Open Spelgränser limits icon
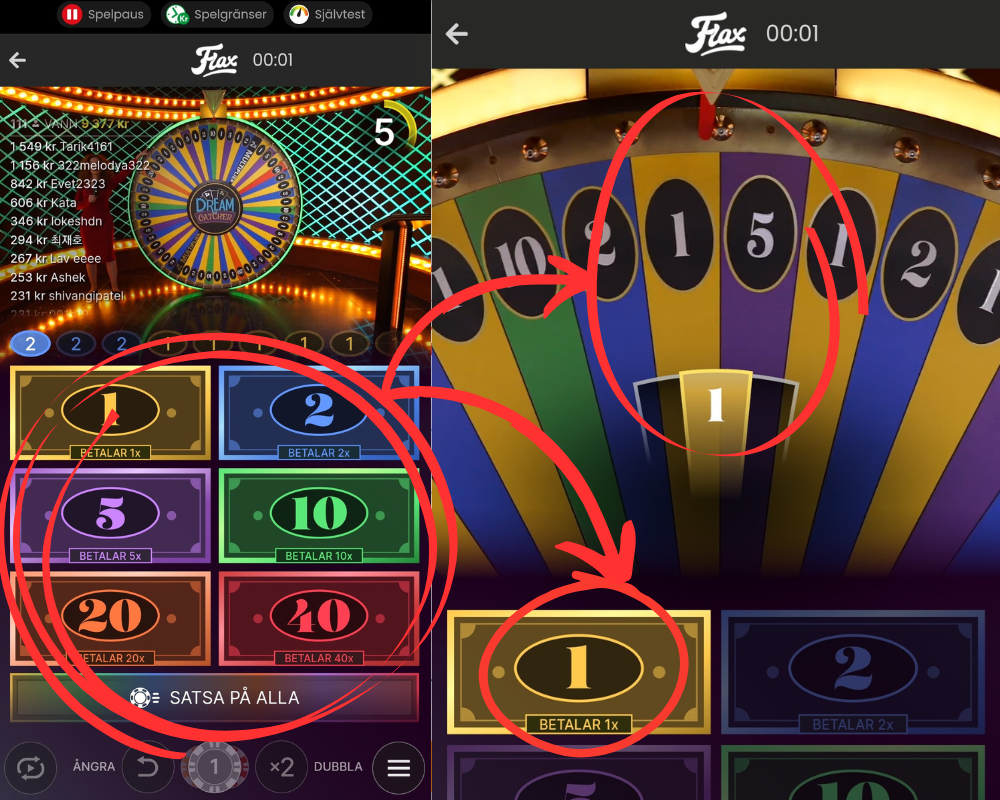1000x800 pixels. (x=177, y=14)
